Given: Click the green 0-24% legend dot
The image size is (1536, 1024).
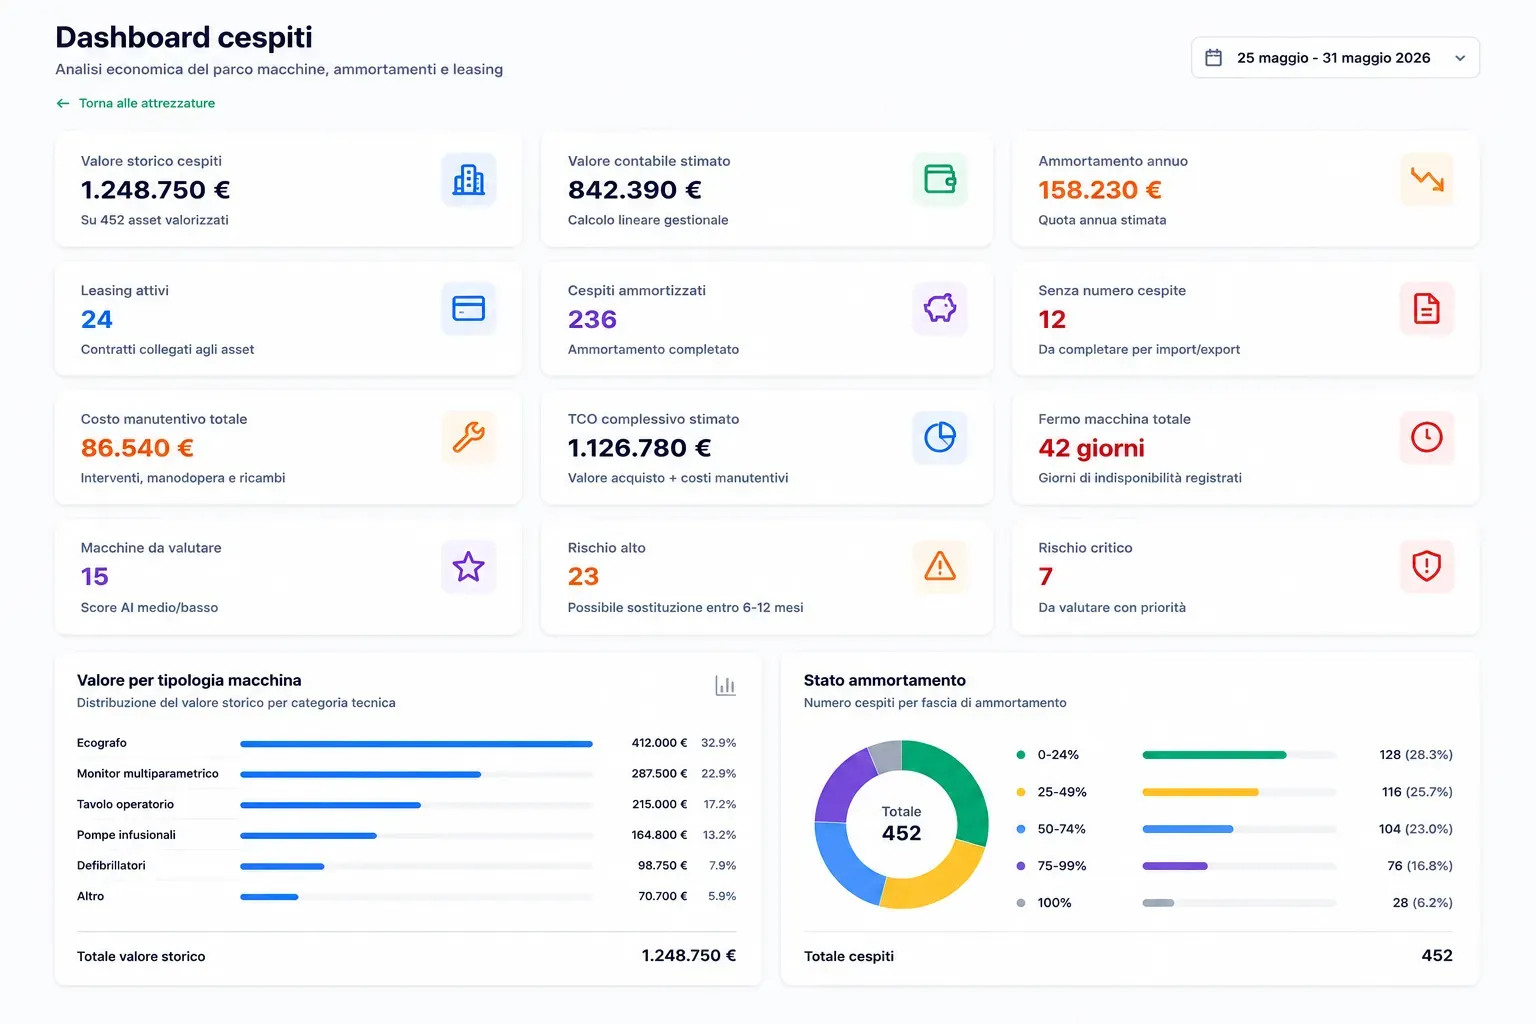Looking at the screenshot, I should (x=1020, y=755).
